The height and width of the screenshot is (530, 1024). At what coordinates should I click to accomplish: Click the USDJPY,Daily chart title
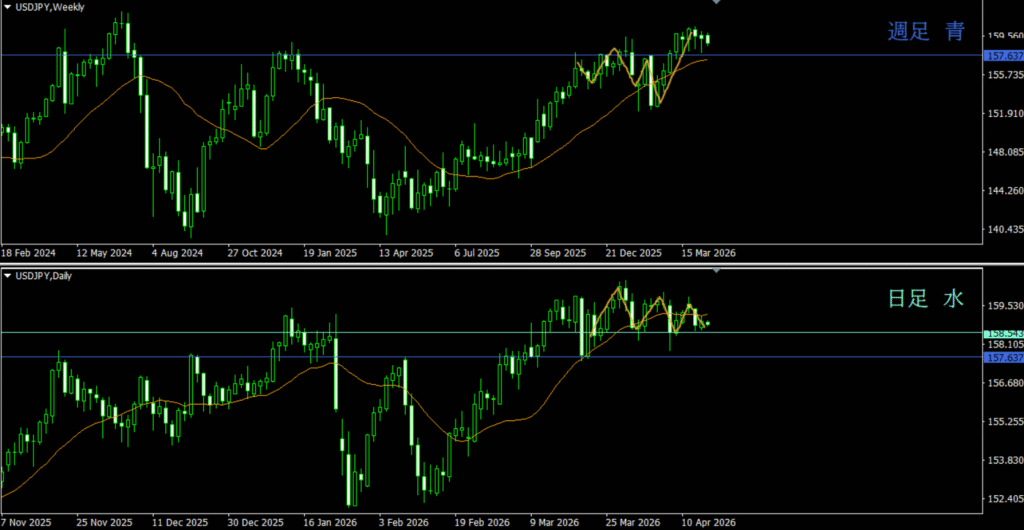pyautogui.click(x=46, y=275)
